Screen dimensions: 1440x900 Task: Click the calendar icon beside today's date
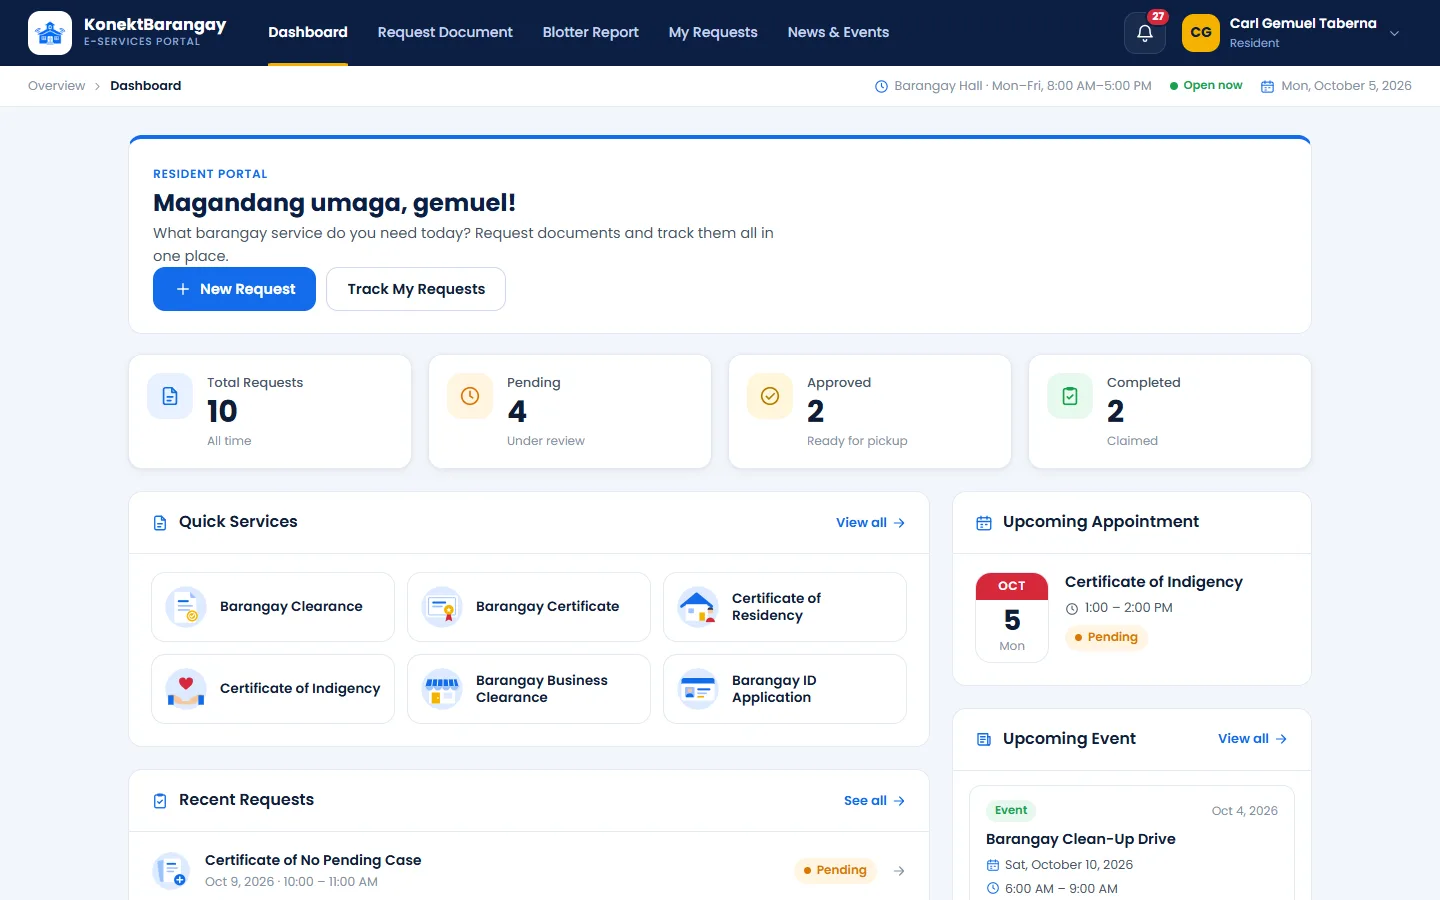click(x=1267, y=87)
